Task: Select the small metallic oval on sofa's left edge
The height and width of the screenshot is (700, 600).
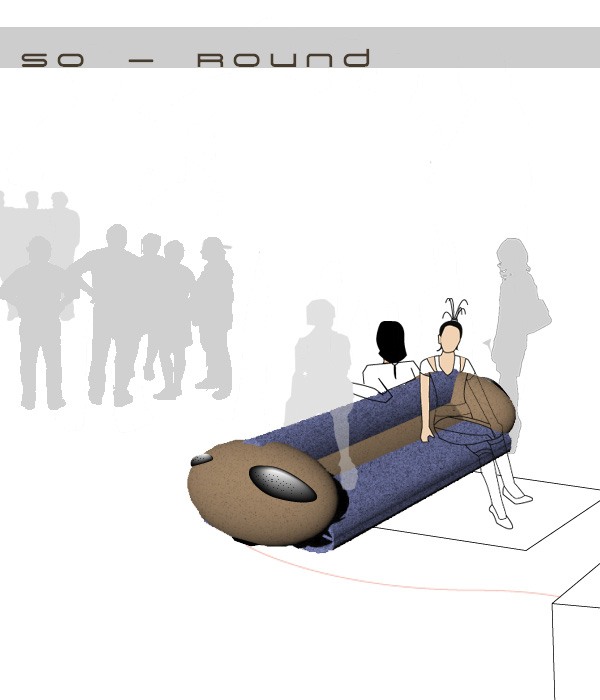Action: click(x=201, y=459)
